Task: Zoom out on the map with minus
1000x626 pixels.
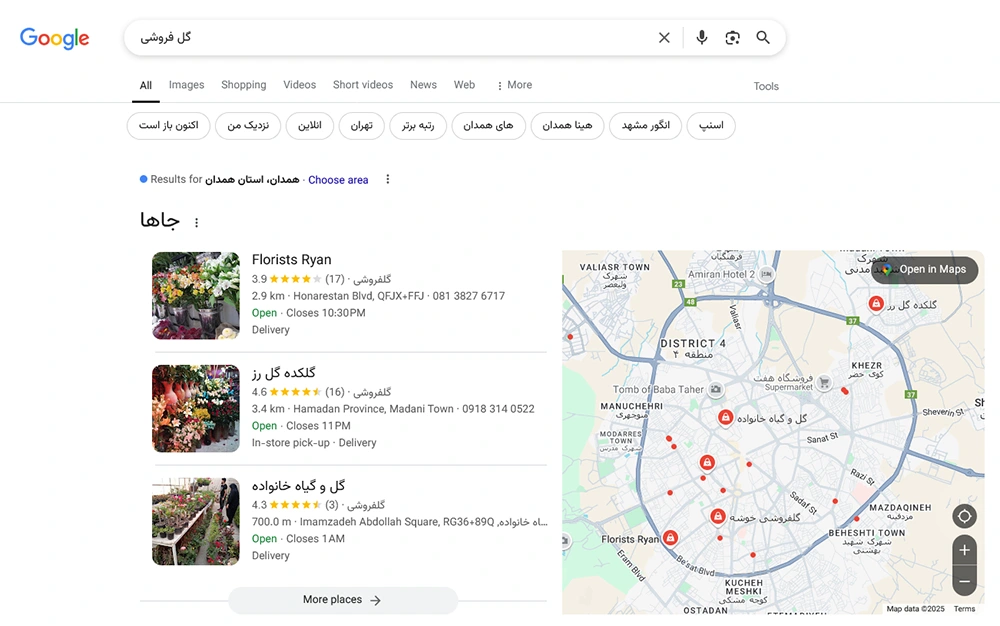Action: click(964, 581)
